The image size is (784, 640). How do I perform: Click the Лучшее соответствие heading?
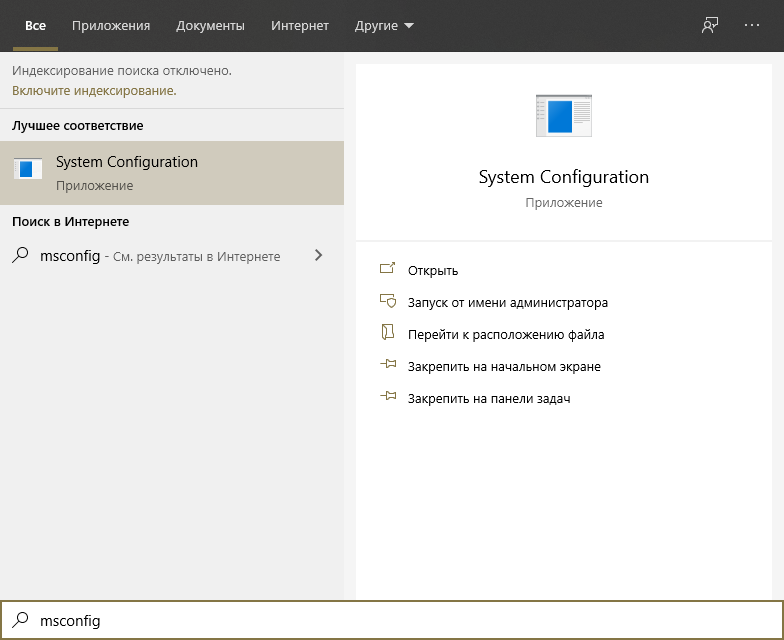click(78, 126)
